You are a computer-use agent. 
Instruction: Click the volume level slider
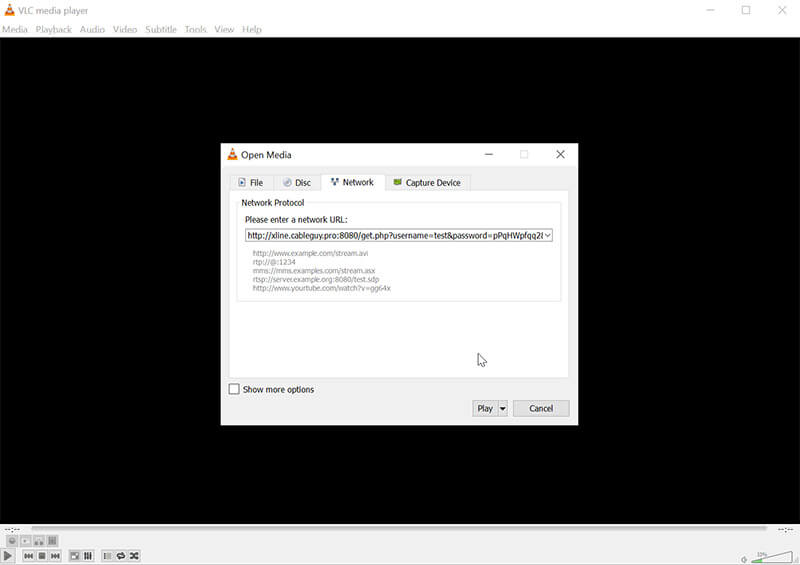(x=772, y=557)
